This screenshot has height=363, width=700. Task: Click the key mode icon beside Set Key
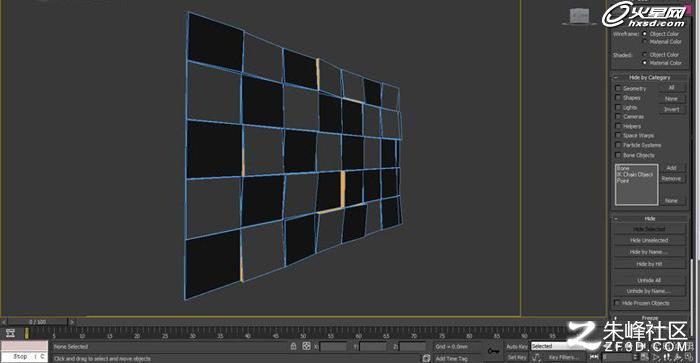point(537,357)
